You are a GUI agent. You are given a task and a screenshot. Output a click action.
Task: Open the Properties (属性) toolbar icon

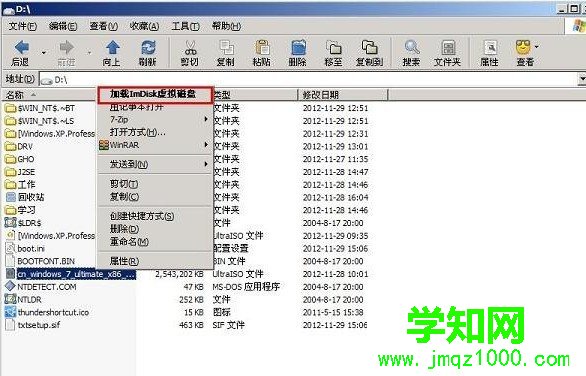(x=490, y=48)
